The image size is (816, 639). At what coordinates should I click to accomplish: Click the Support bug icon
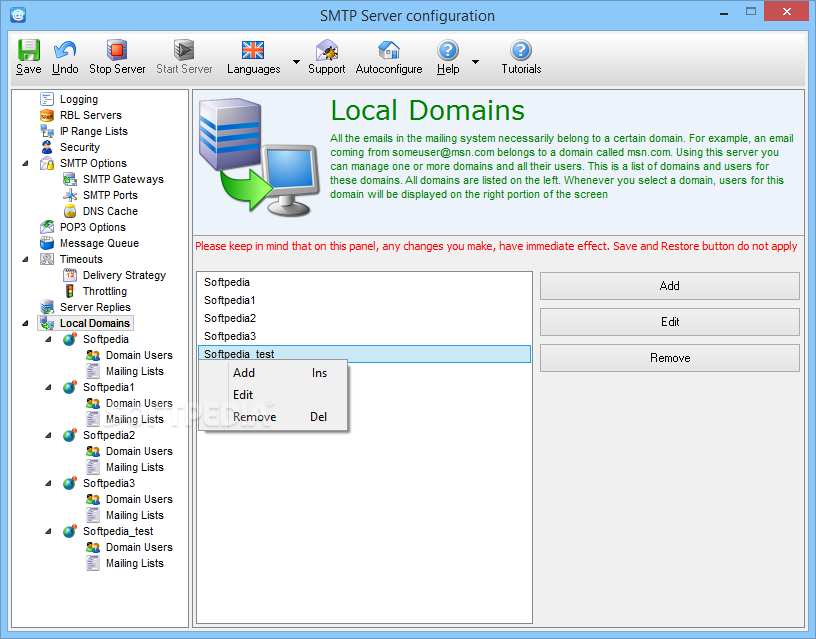[x=327, y=50]
